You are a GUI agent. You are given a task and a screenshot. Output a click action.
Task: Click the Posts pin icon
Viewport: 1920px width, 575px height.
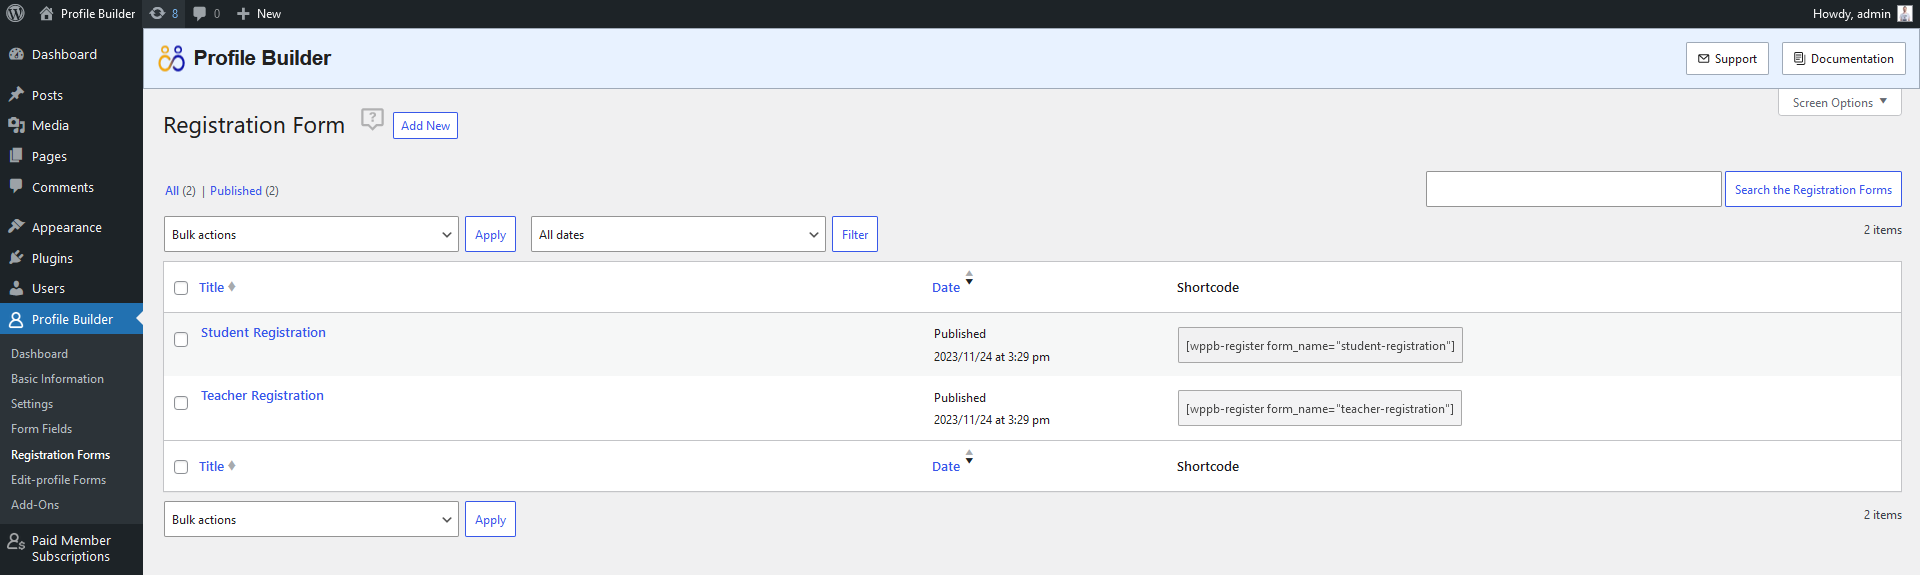click(x=16, y=95)
